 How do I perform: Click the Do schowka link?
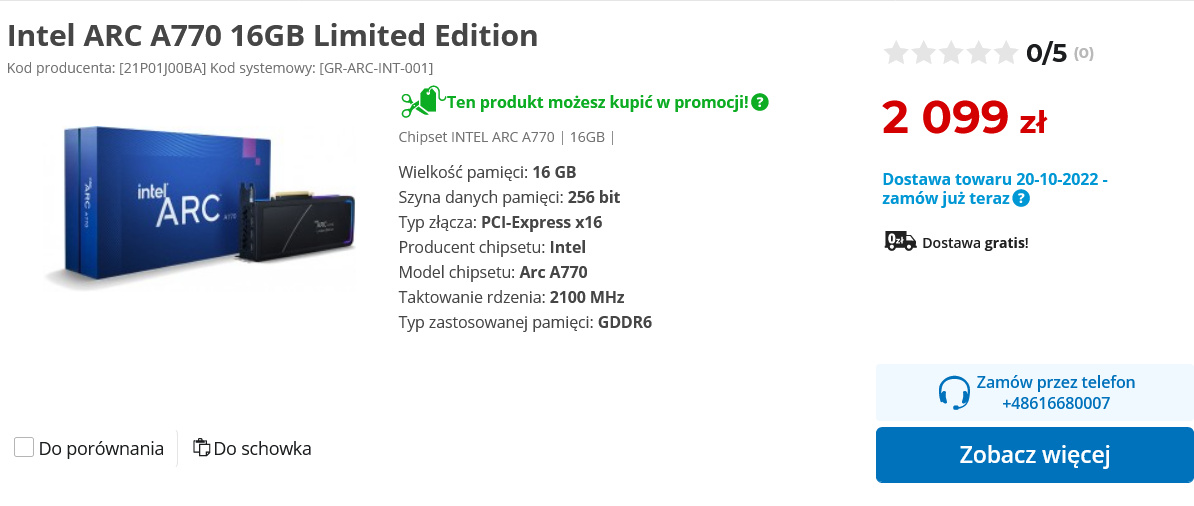[262, 448]
